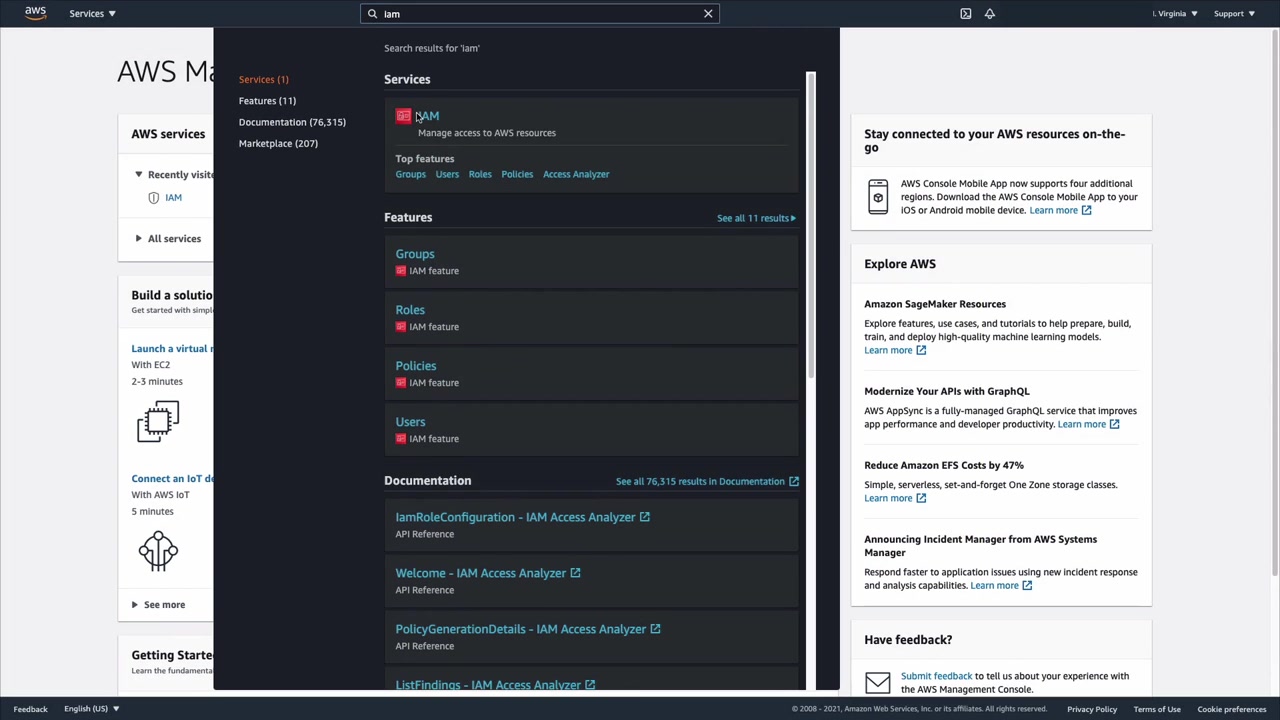The width and height of the screenshot is (1280, 720).
Task: Collapse the Recently visited services section
Action: (x=138, y=175)
